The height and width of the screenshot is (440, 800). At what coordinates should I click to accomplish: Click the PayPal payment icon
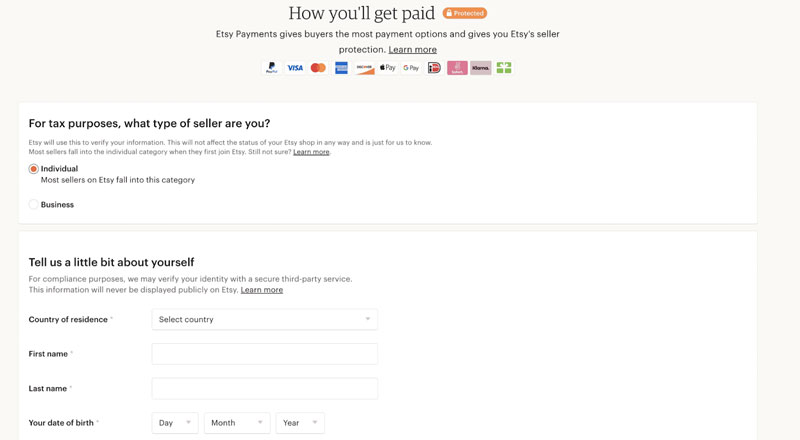[x=271, y=68]
